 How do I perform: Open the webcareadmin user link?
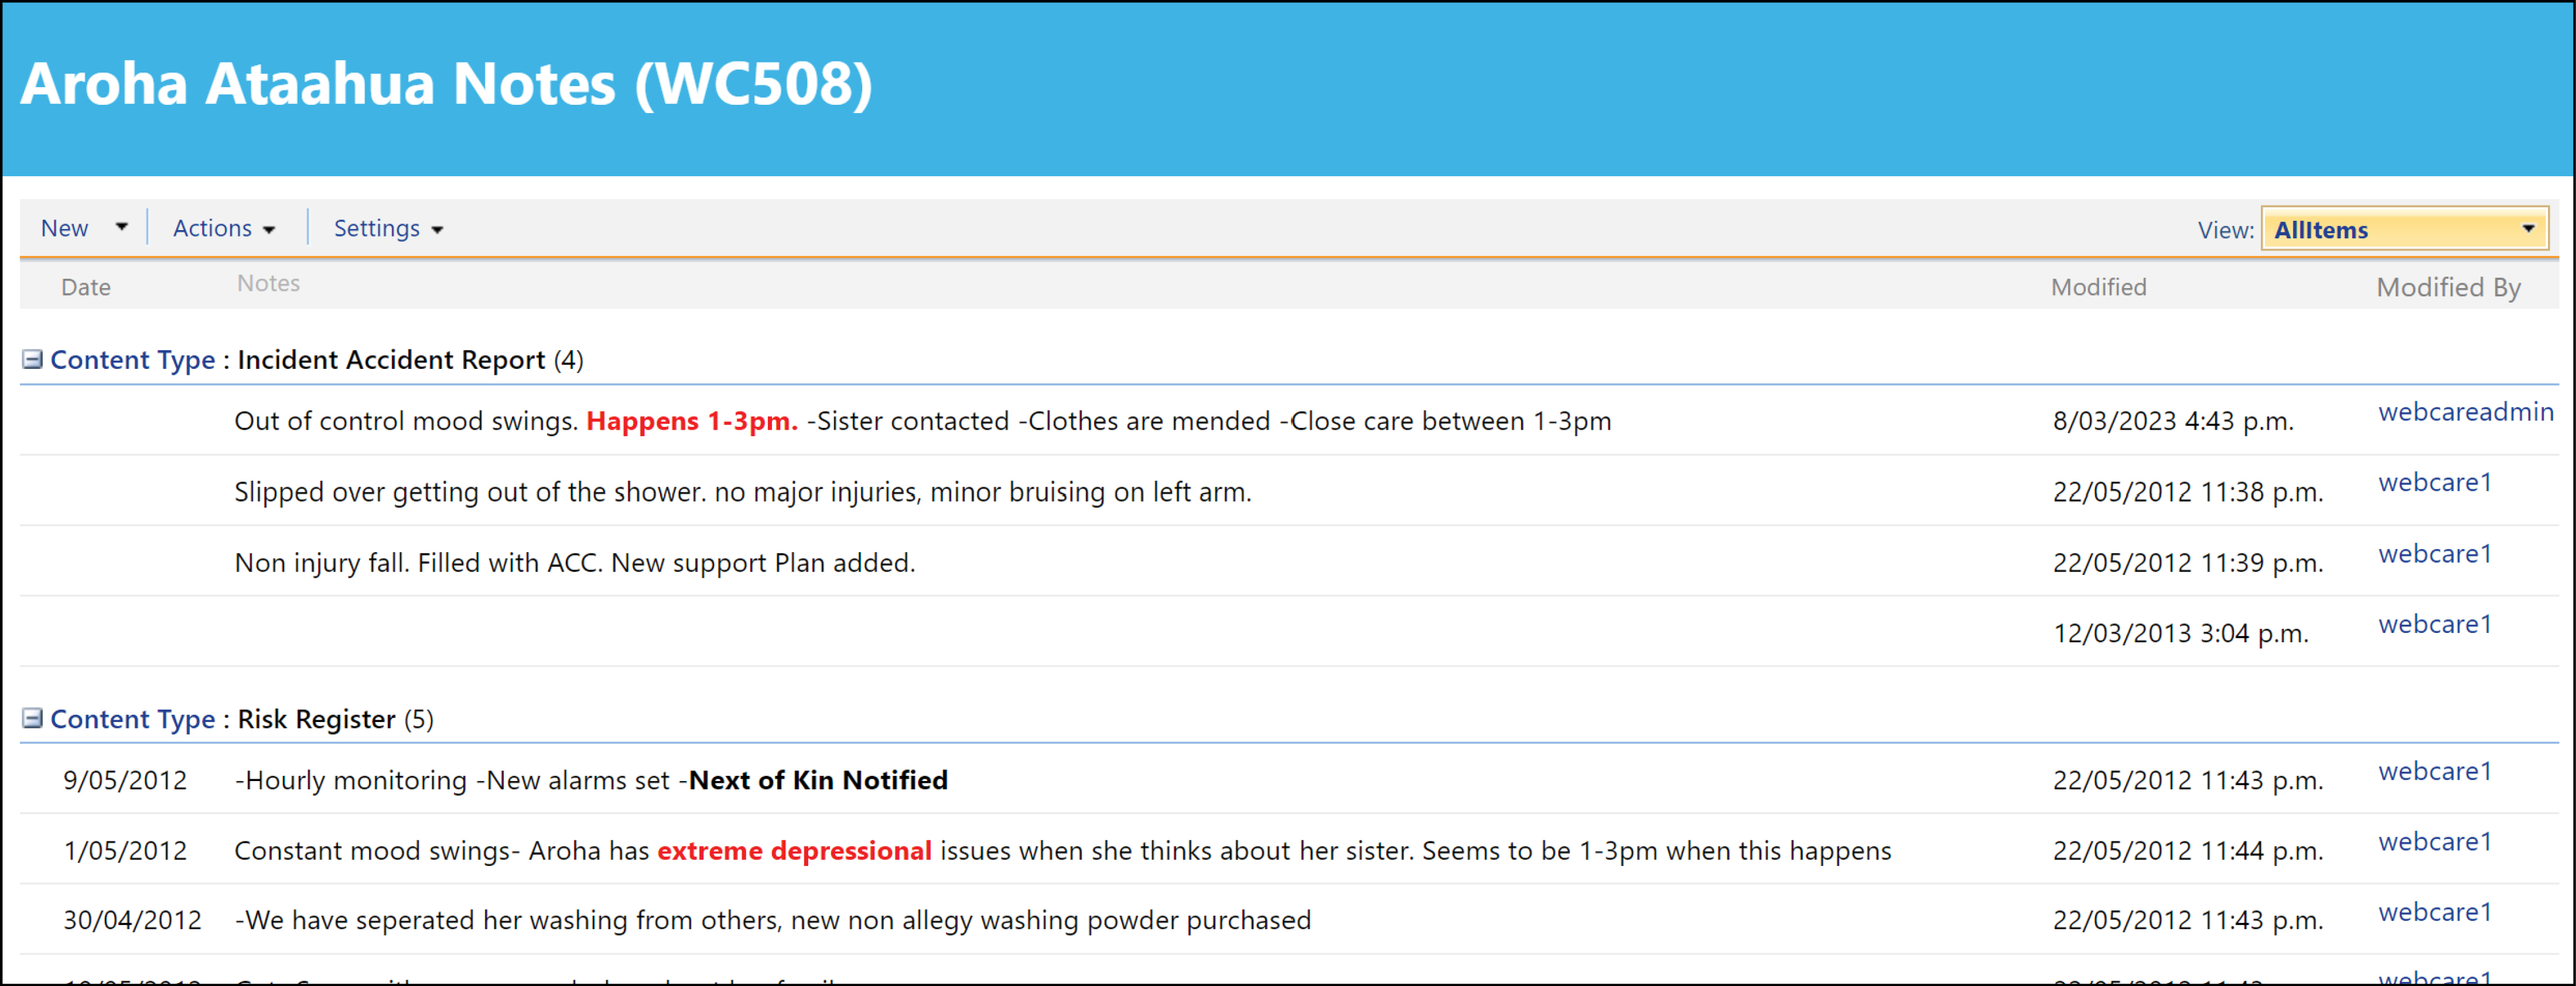(x=2465, y=411)
